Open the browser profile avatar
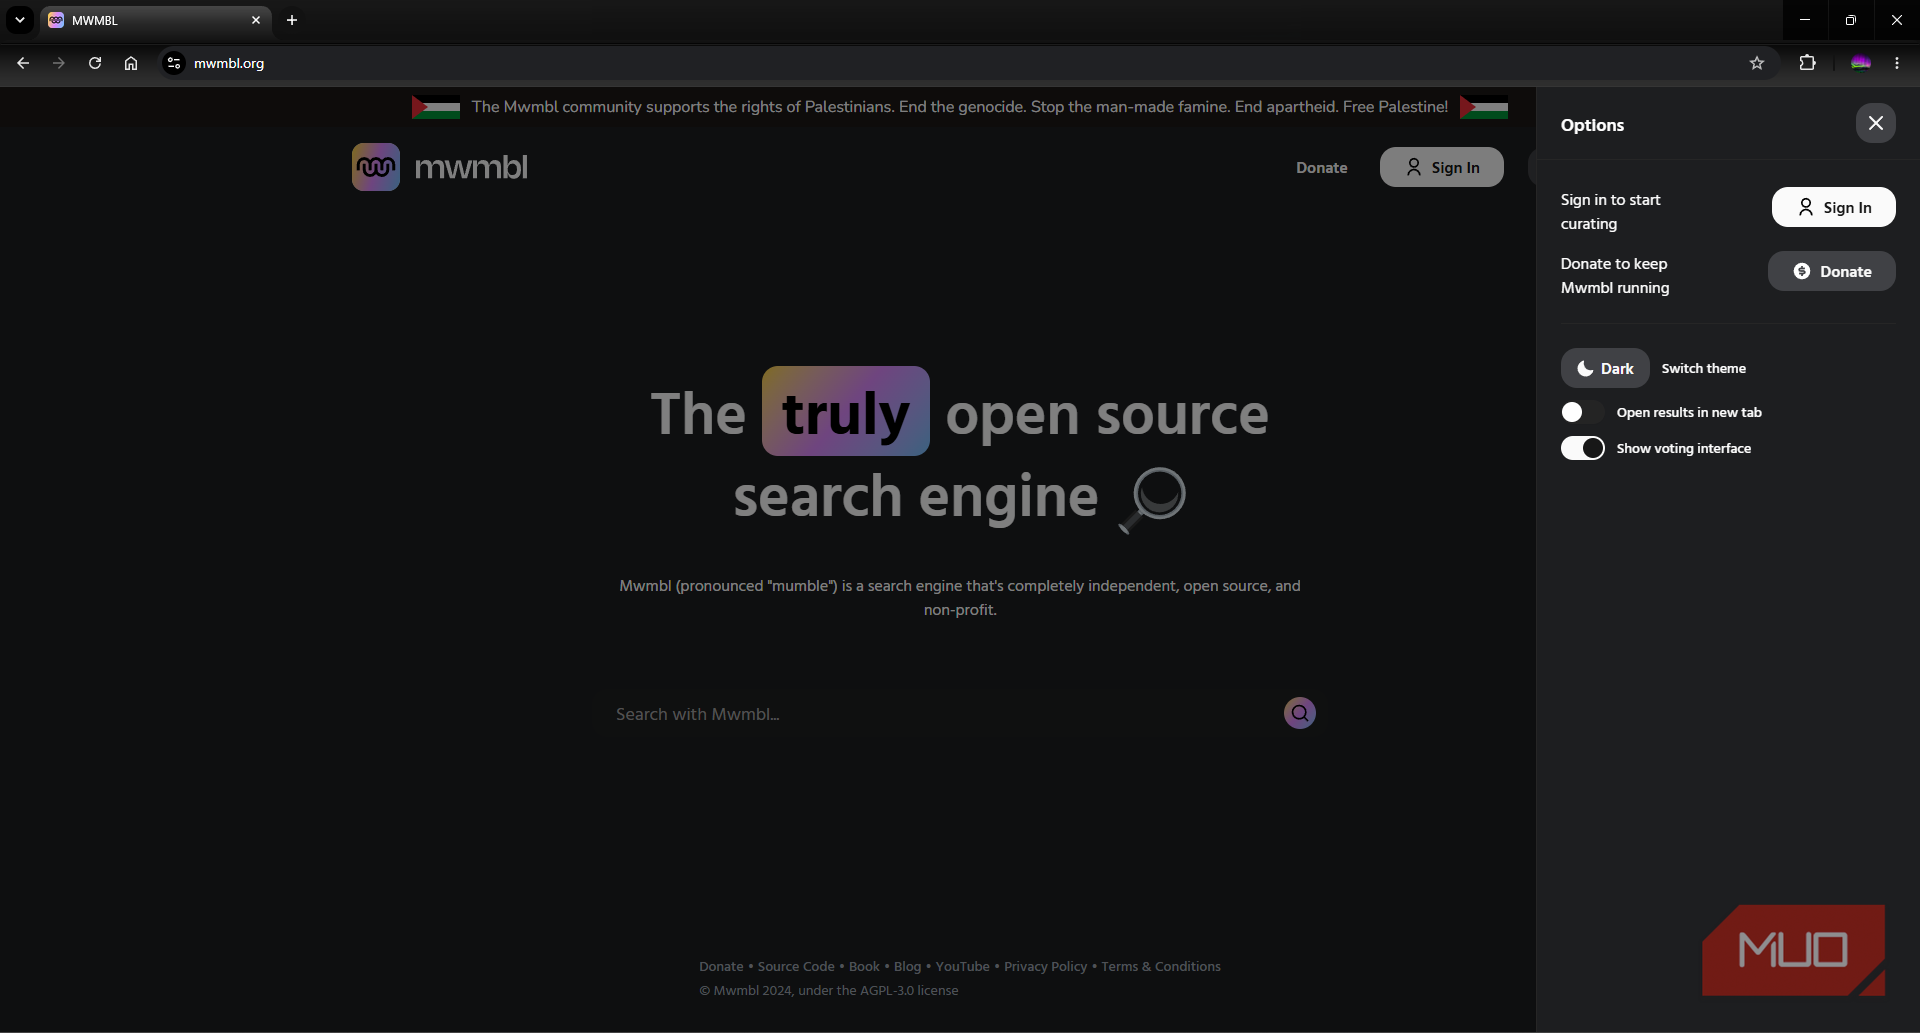 (x=1861, y=63)
